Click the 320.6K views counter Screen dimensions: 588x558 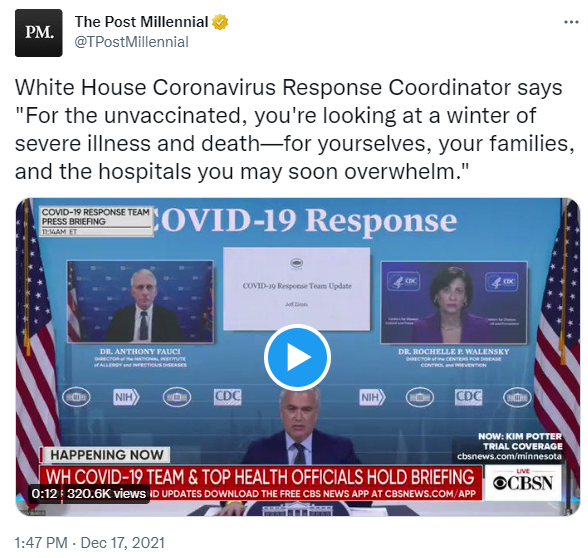106,494
